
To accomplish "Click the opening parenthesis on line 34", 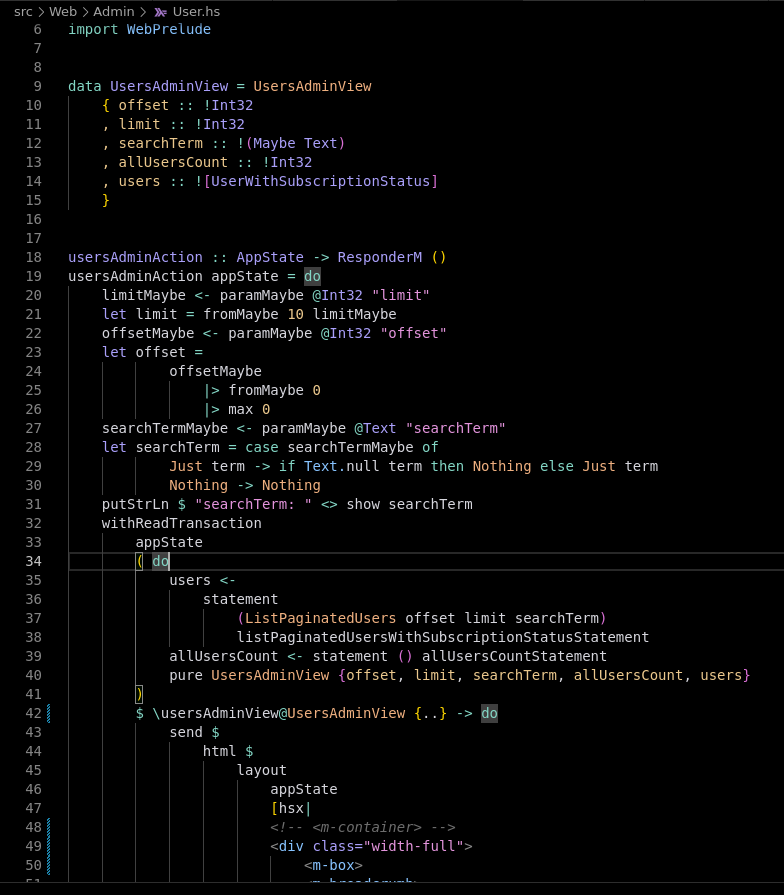I will [x=139, y=561].
